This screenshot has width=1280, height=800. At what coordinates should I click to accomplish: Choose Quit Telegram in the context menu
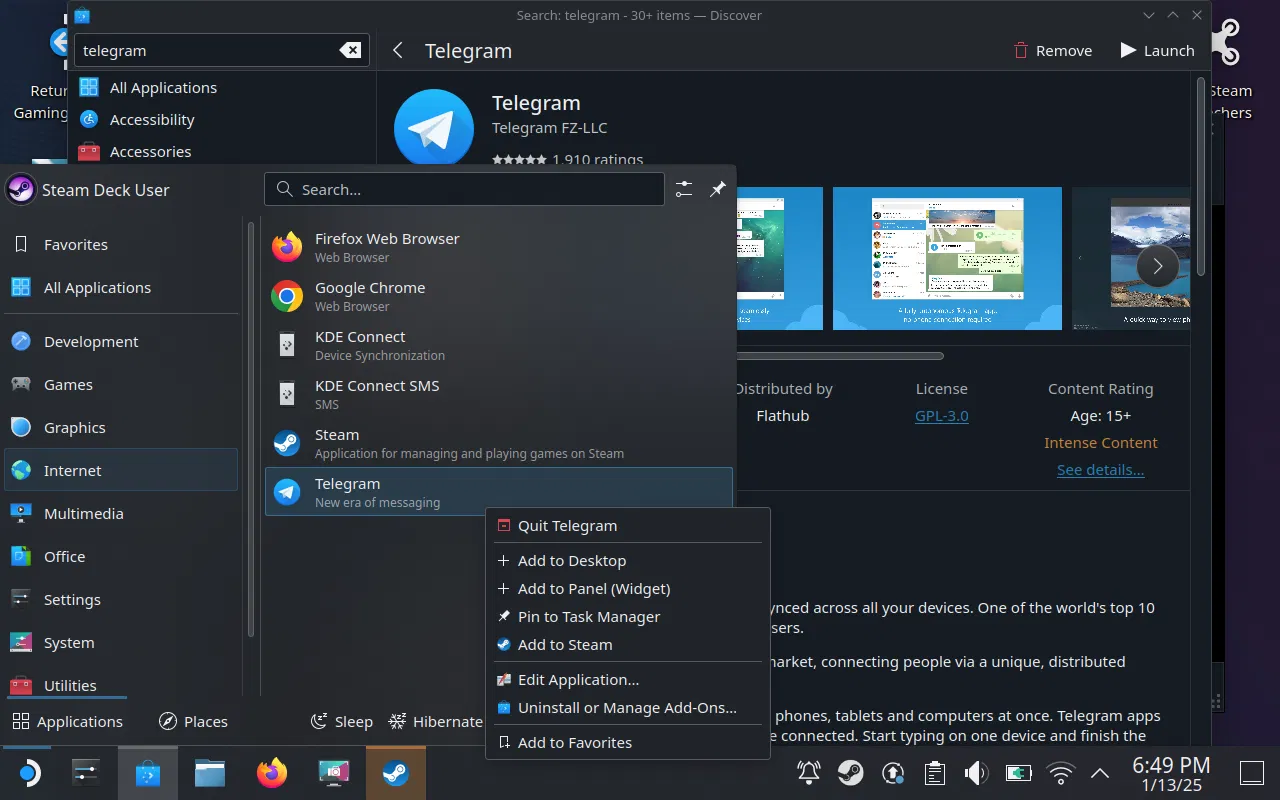[628, 526]
